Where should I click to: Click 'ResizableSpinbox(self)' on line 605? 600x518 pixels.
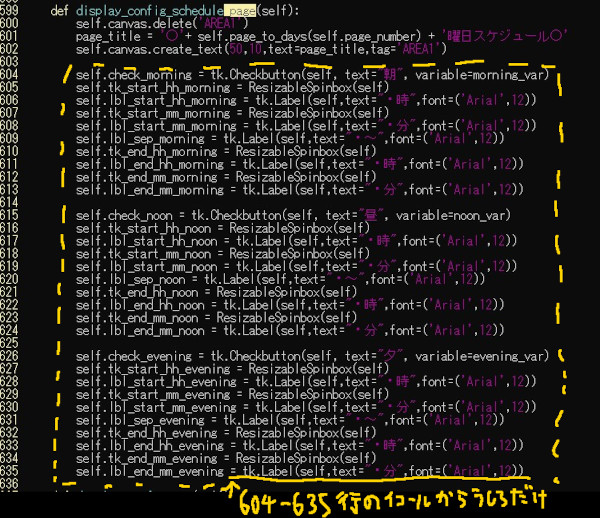319,88
